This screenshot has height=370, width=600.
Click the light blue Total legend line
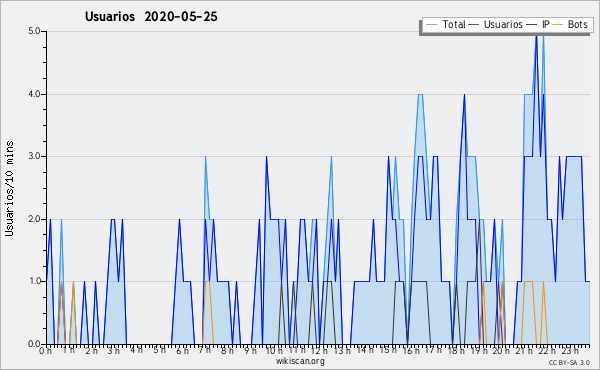(431, 25)
